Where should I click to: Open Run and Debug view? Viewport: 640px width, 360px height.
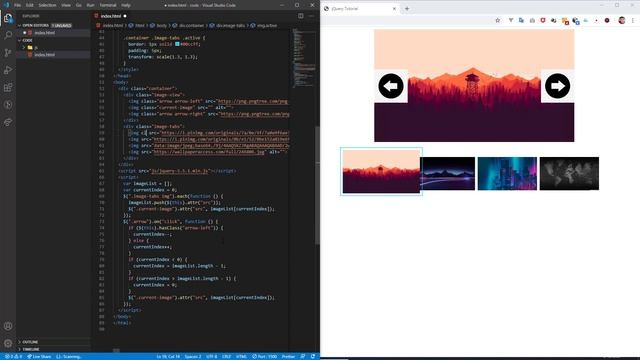click(x=8, y=70)
